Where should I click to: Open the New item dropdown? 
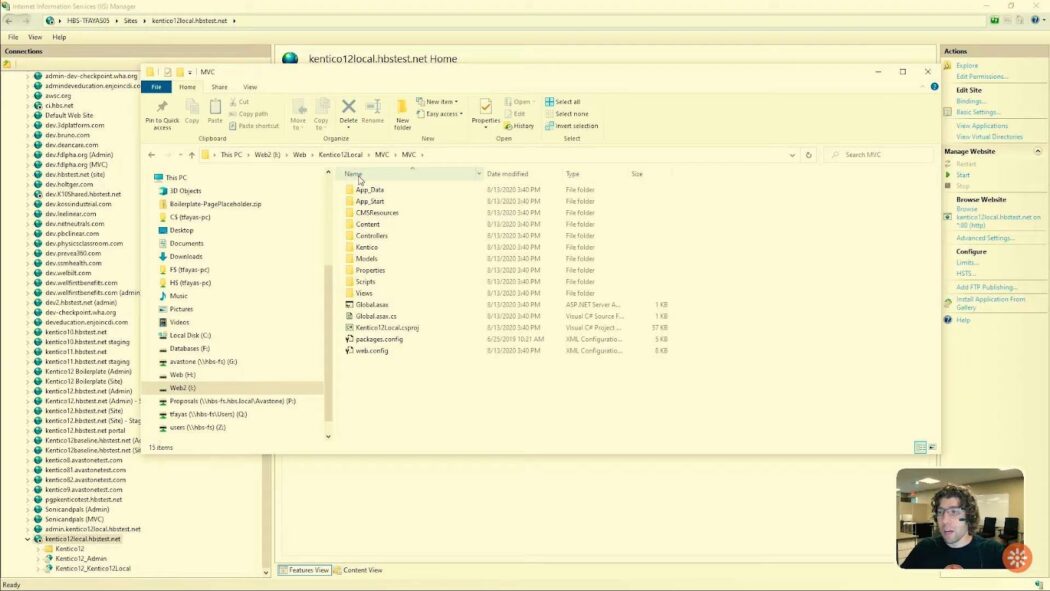pyautogui.click(x=437, y=102)
